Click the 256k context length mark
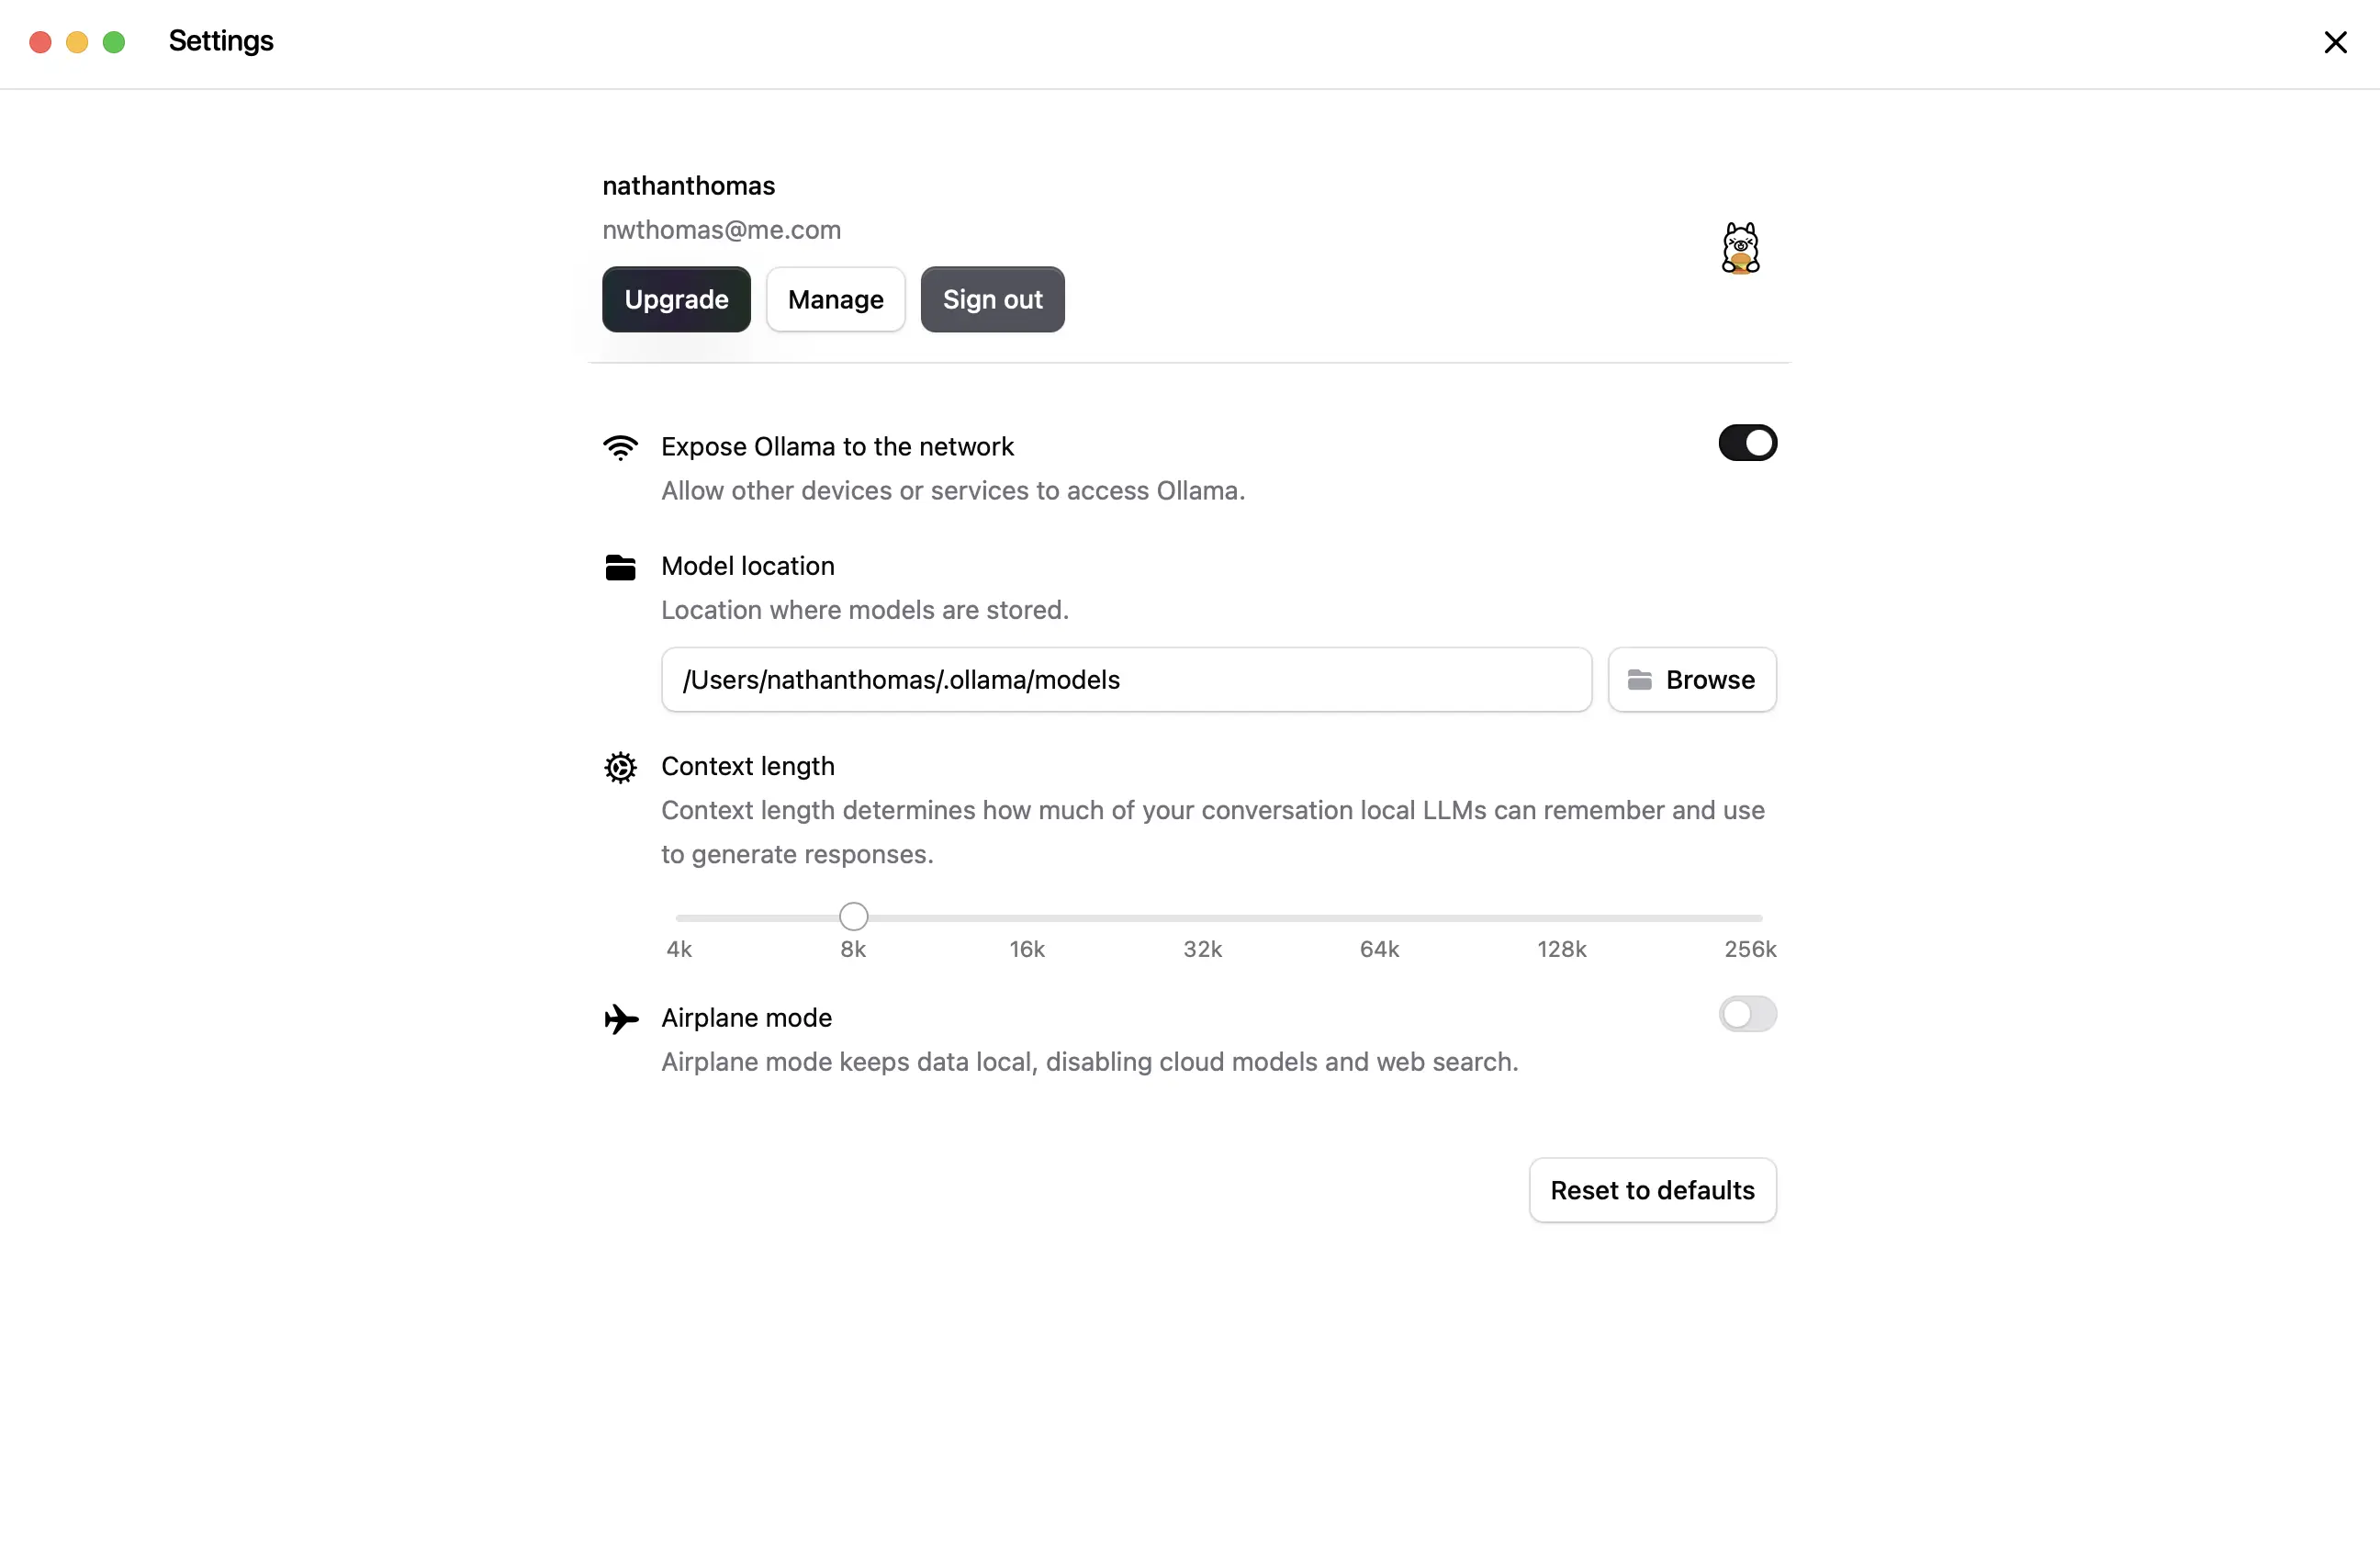 pyautogui.click(x=1750, y=948)
